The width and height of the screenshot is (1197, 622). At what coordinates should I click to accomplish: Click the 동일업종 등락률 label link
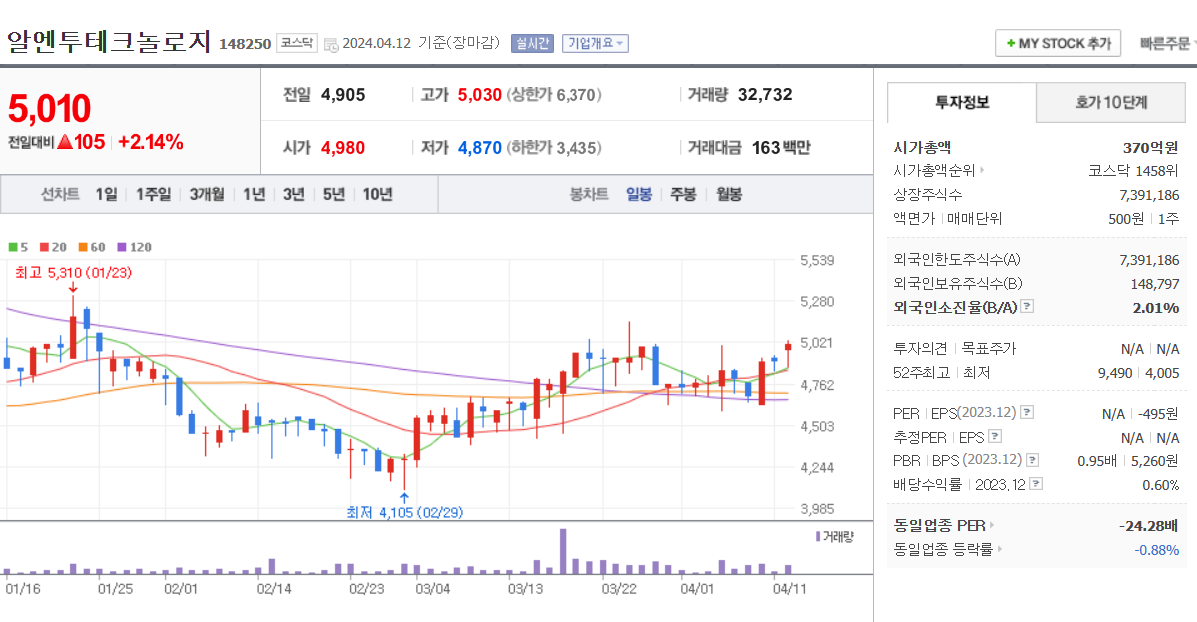pos(943,549)
